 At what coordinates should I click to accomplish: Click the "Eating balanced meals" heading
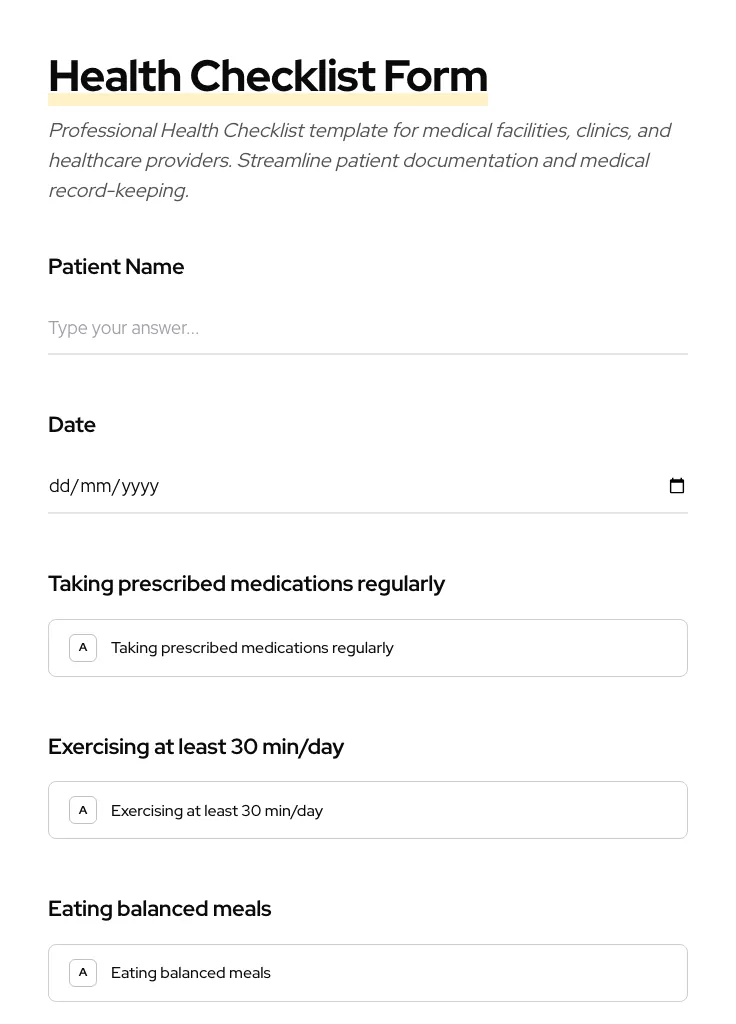159,908
